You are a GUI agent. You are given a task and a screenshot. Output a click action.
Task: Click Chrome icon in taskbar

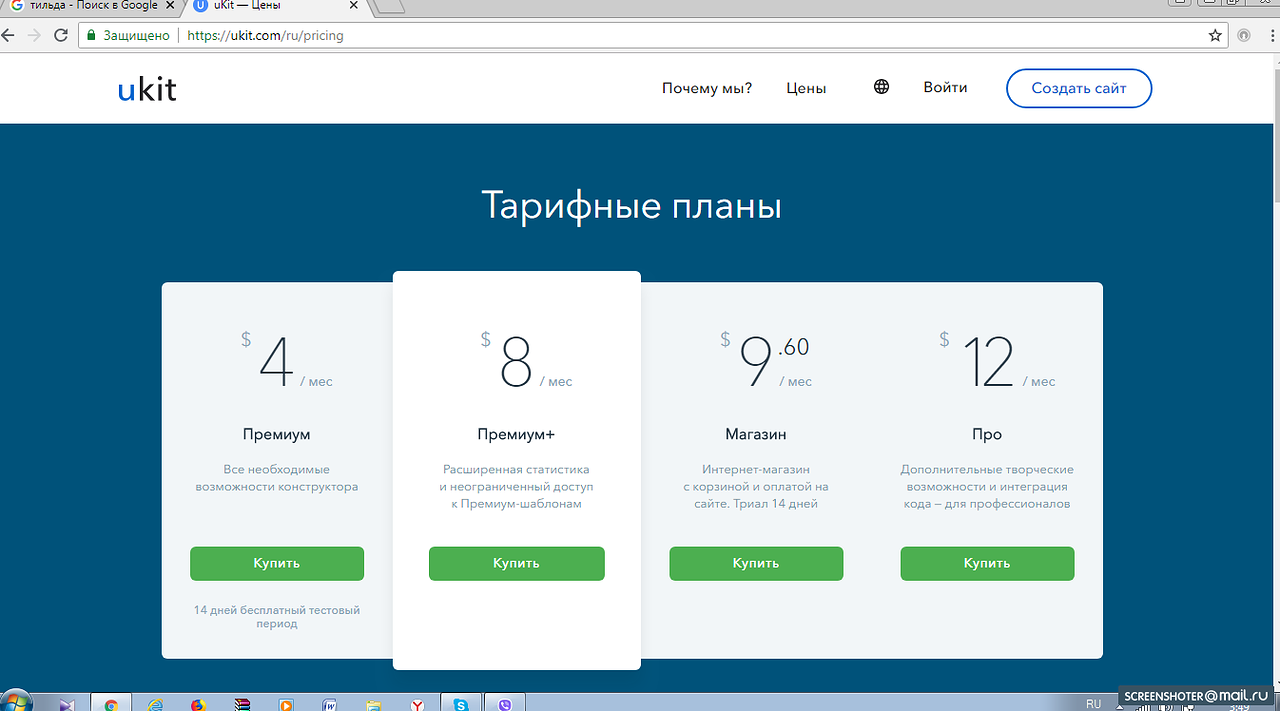click(x=111, y=704)
